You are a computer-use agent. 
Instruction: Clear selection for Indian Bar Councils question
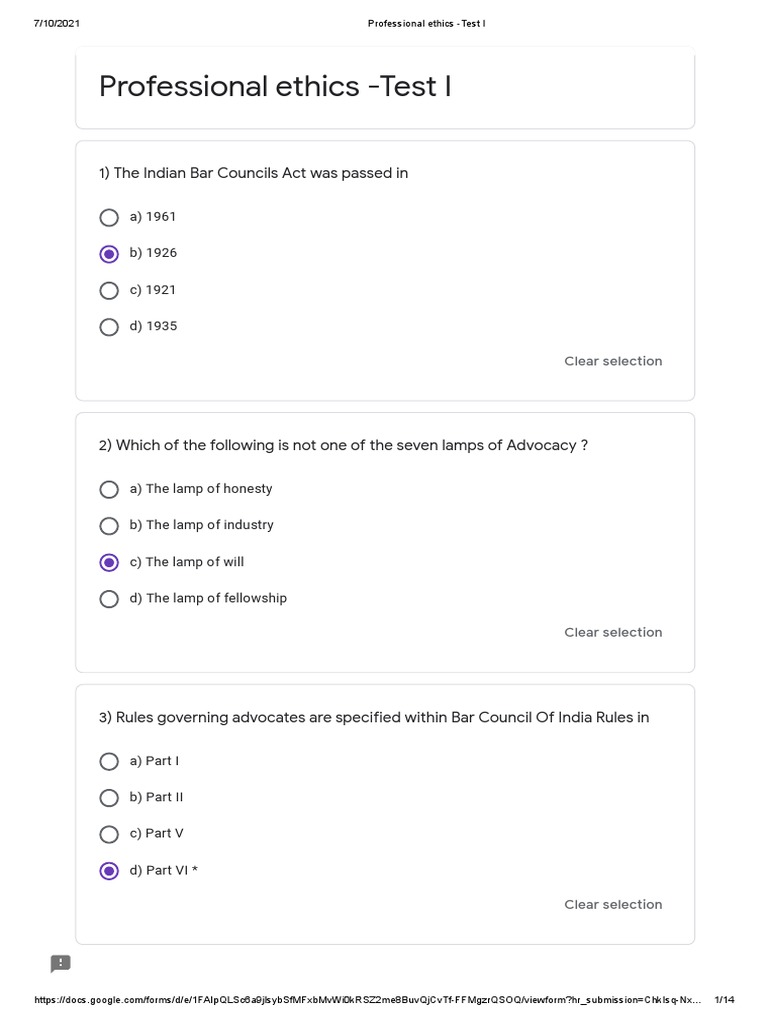(x=613, y=361)
